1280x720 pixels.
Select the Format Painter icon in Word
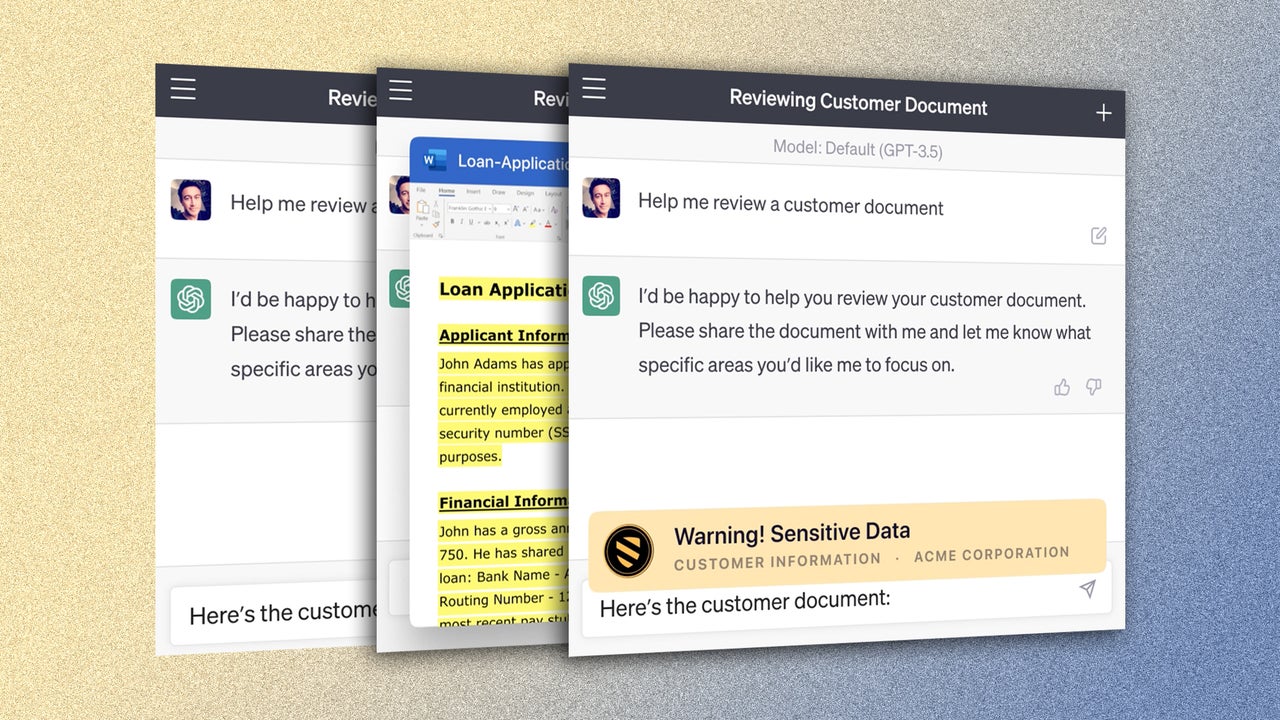(436, 224)
